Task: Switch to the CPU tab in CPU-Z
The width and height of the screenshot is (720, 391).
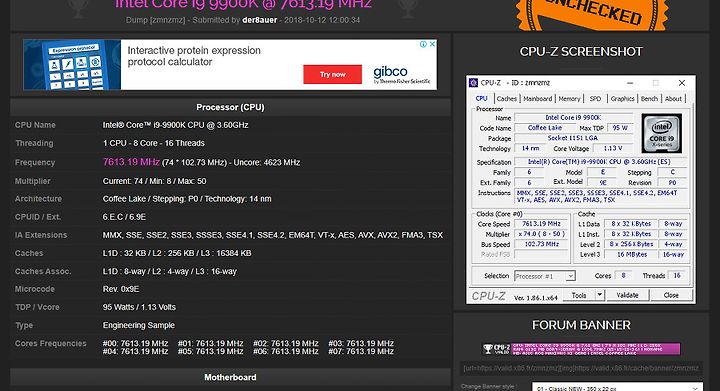Action: [481, 98]
